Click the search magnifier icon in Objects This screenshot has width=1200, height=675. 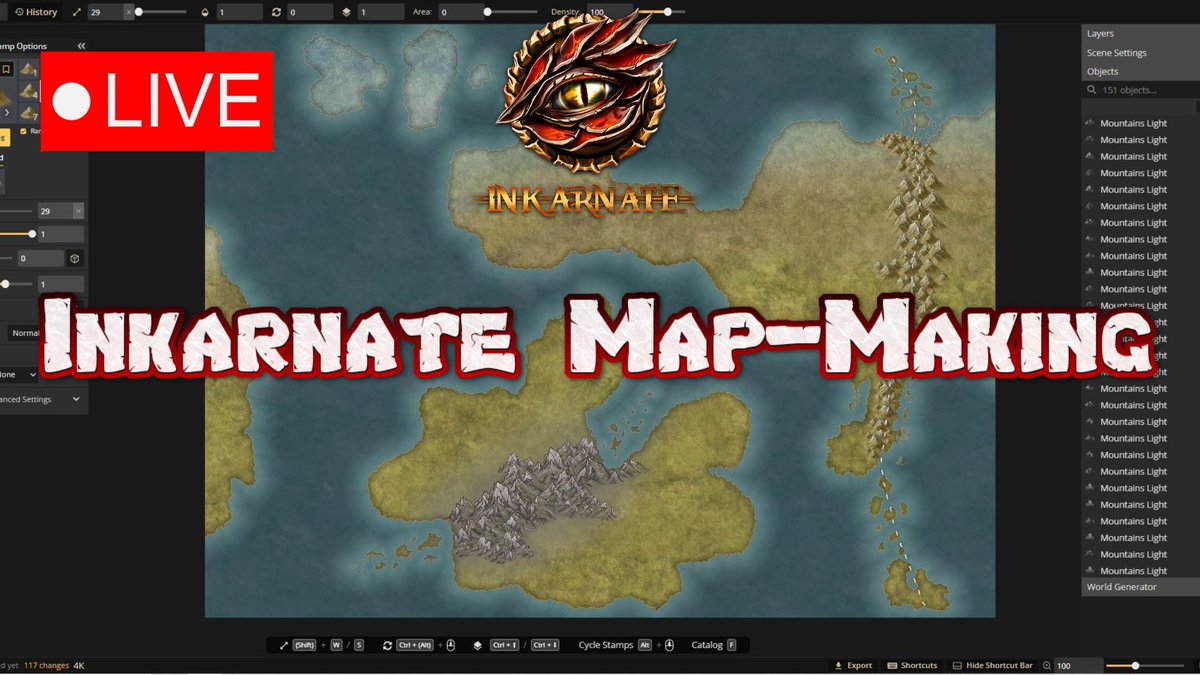coord(1092,90)
